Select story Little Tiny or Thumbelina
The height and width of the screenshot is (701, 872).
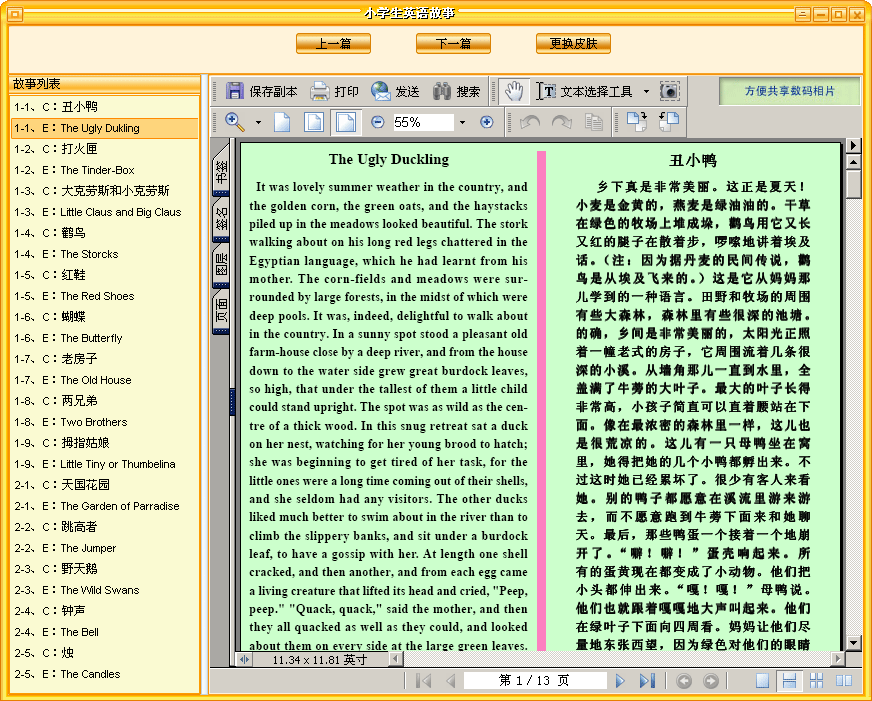click(x=105, y=464)
